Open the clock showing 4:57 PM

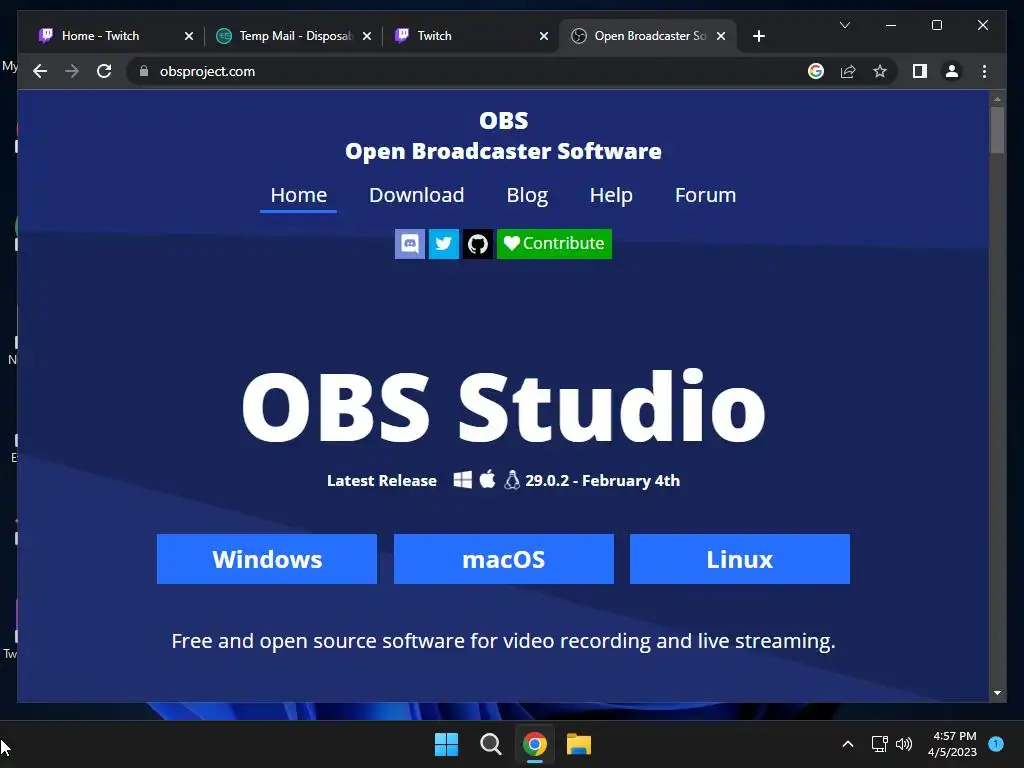[952, 744]
